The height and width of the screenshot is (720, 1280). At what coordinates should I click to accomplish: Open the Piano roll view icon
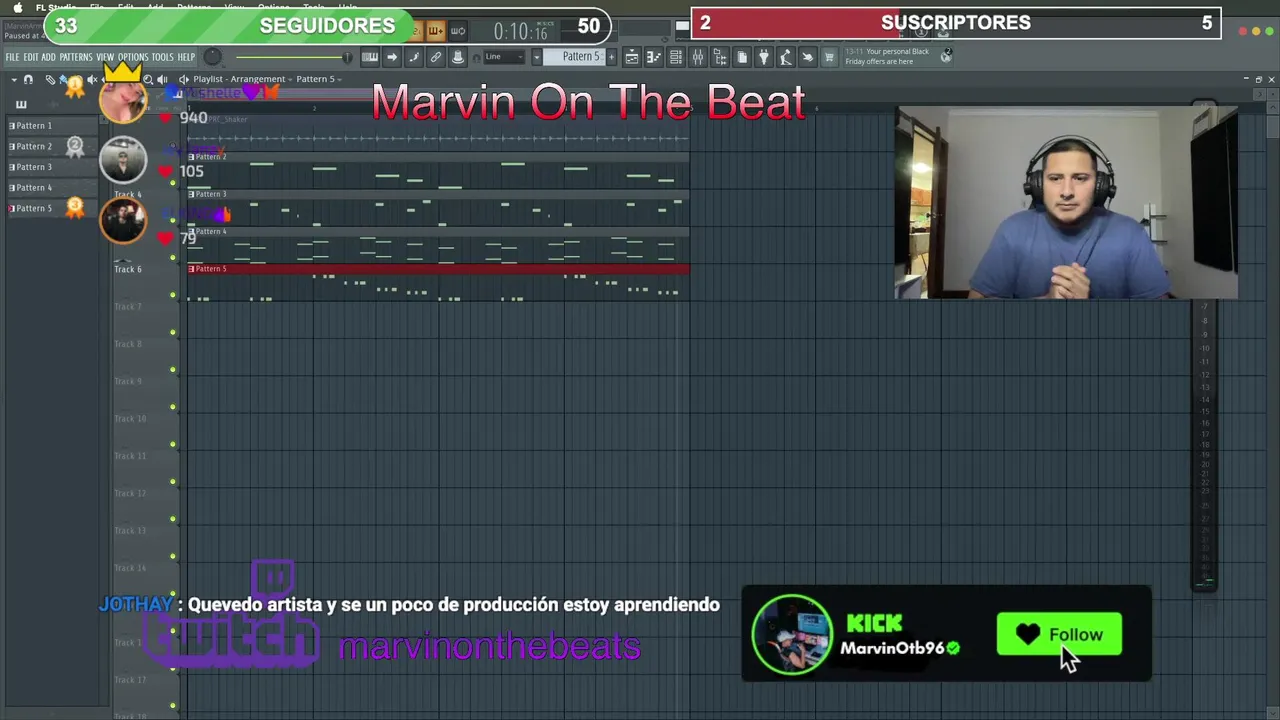point(653,57)
